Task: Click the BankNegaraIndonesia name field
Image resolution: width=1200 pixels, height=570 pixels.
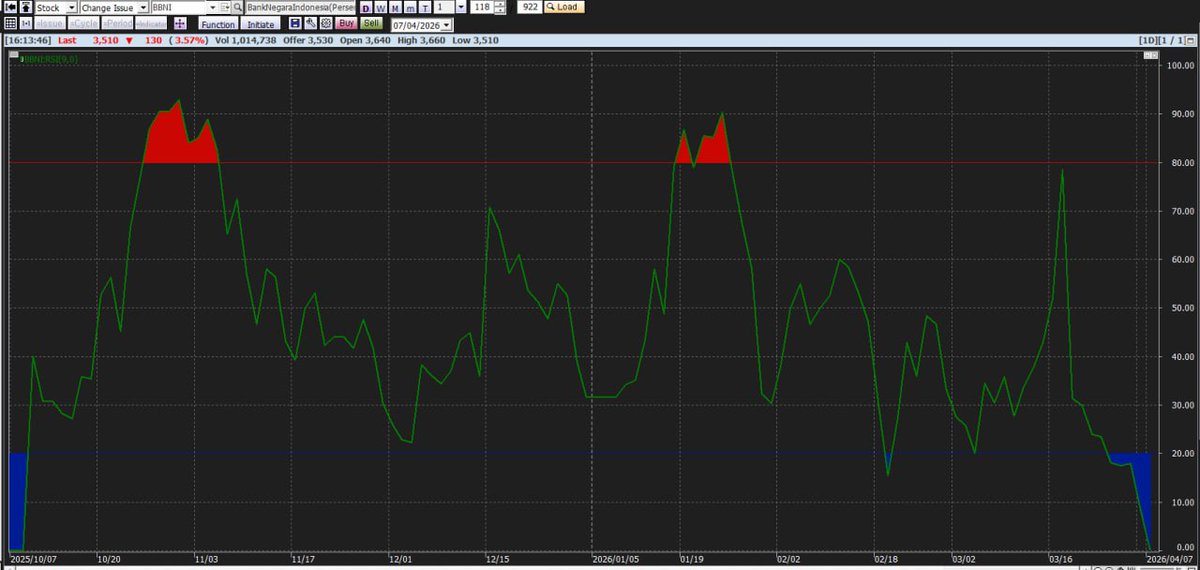Action: coord(301,7)
